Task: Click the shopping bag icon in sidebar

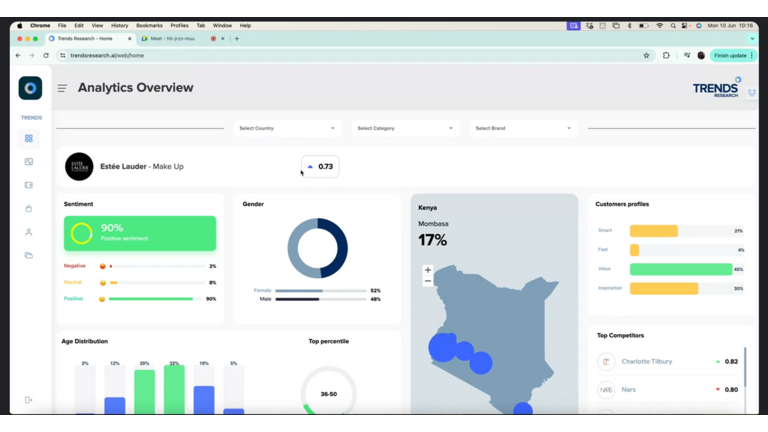Action: [x=29, y=209]
